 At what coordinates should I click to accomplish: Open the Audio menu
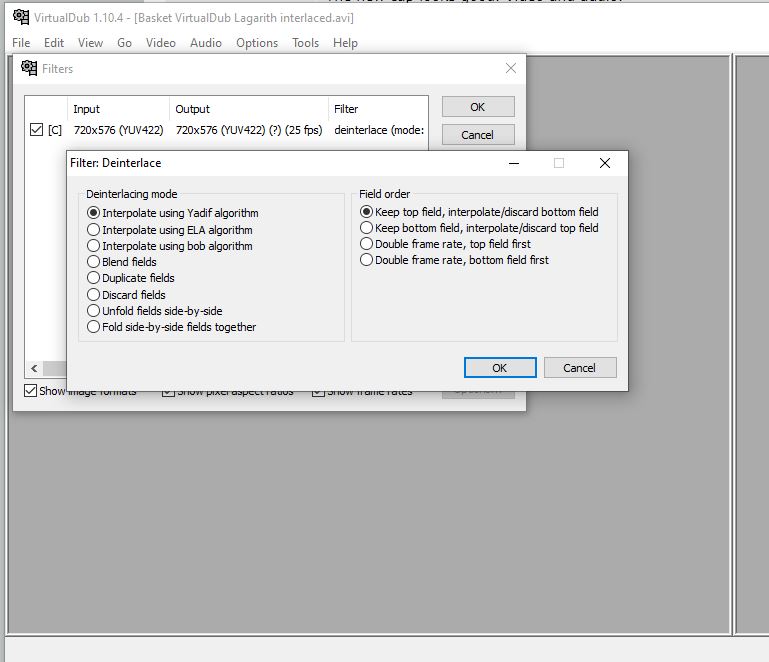click(x=206, y=43)
